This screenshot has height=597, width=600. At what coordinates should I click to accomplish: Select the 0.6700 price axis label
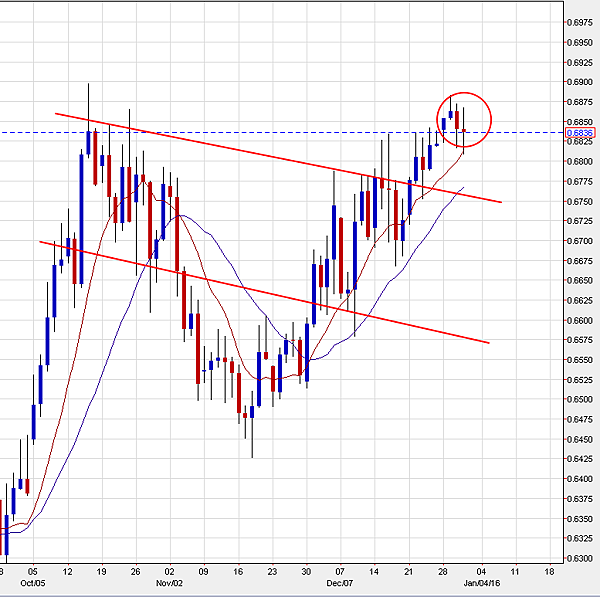pos(580,241)
